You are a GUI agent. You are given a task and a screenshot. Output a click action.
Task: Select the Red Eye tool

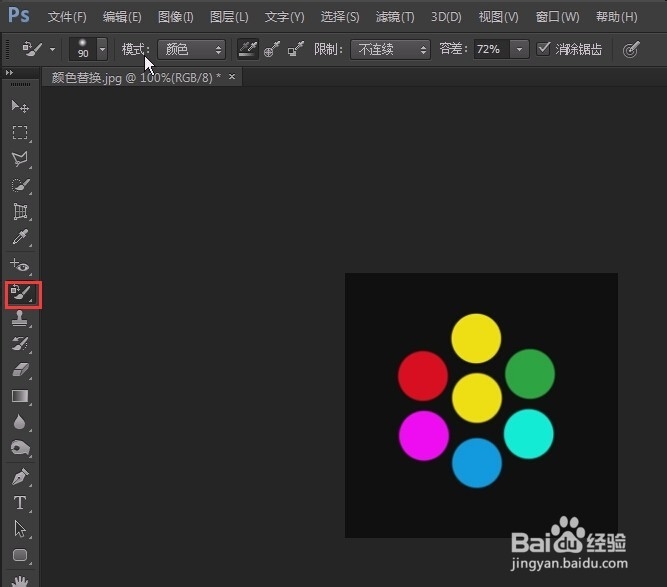[x=20, y=266]
